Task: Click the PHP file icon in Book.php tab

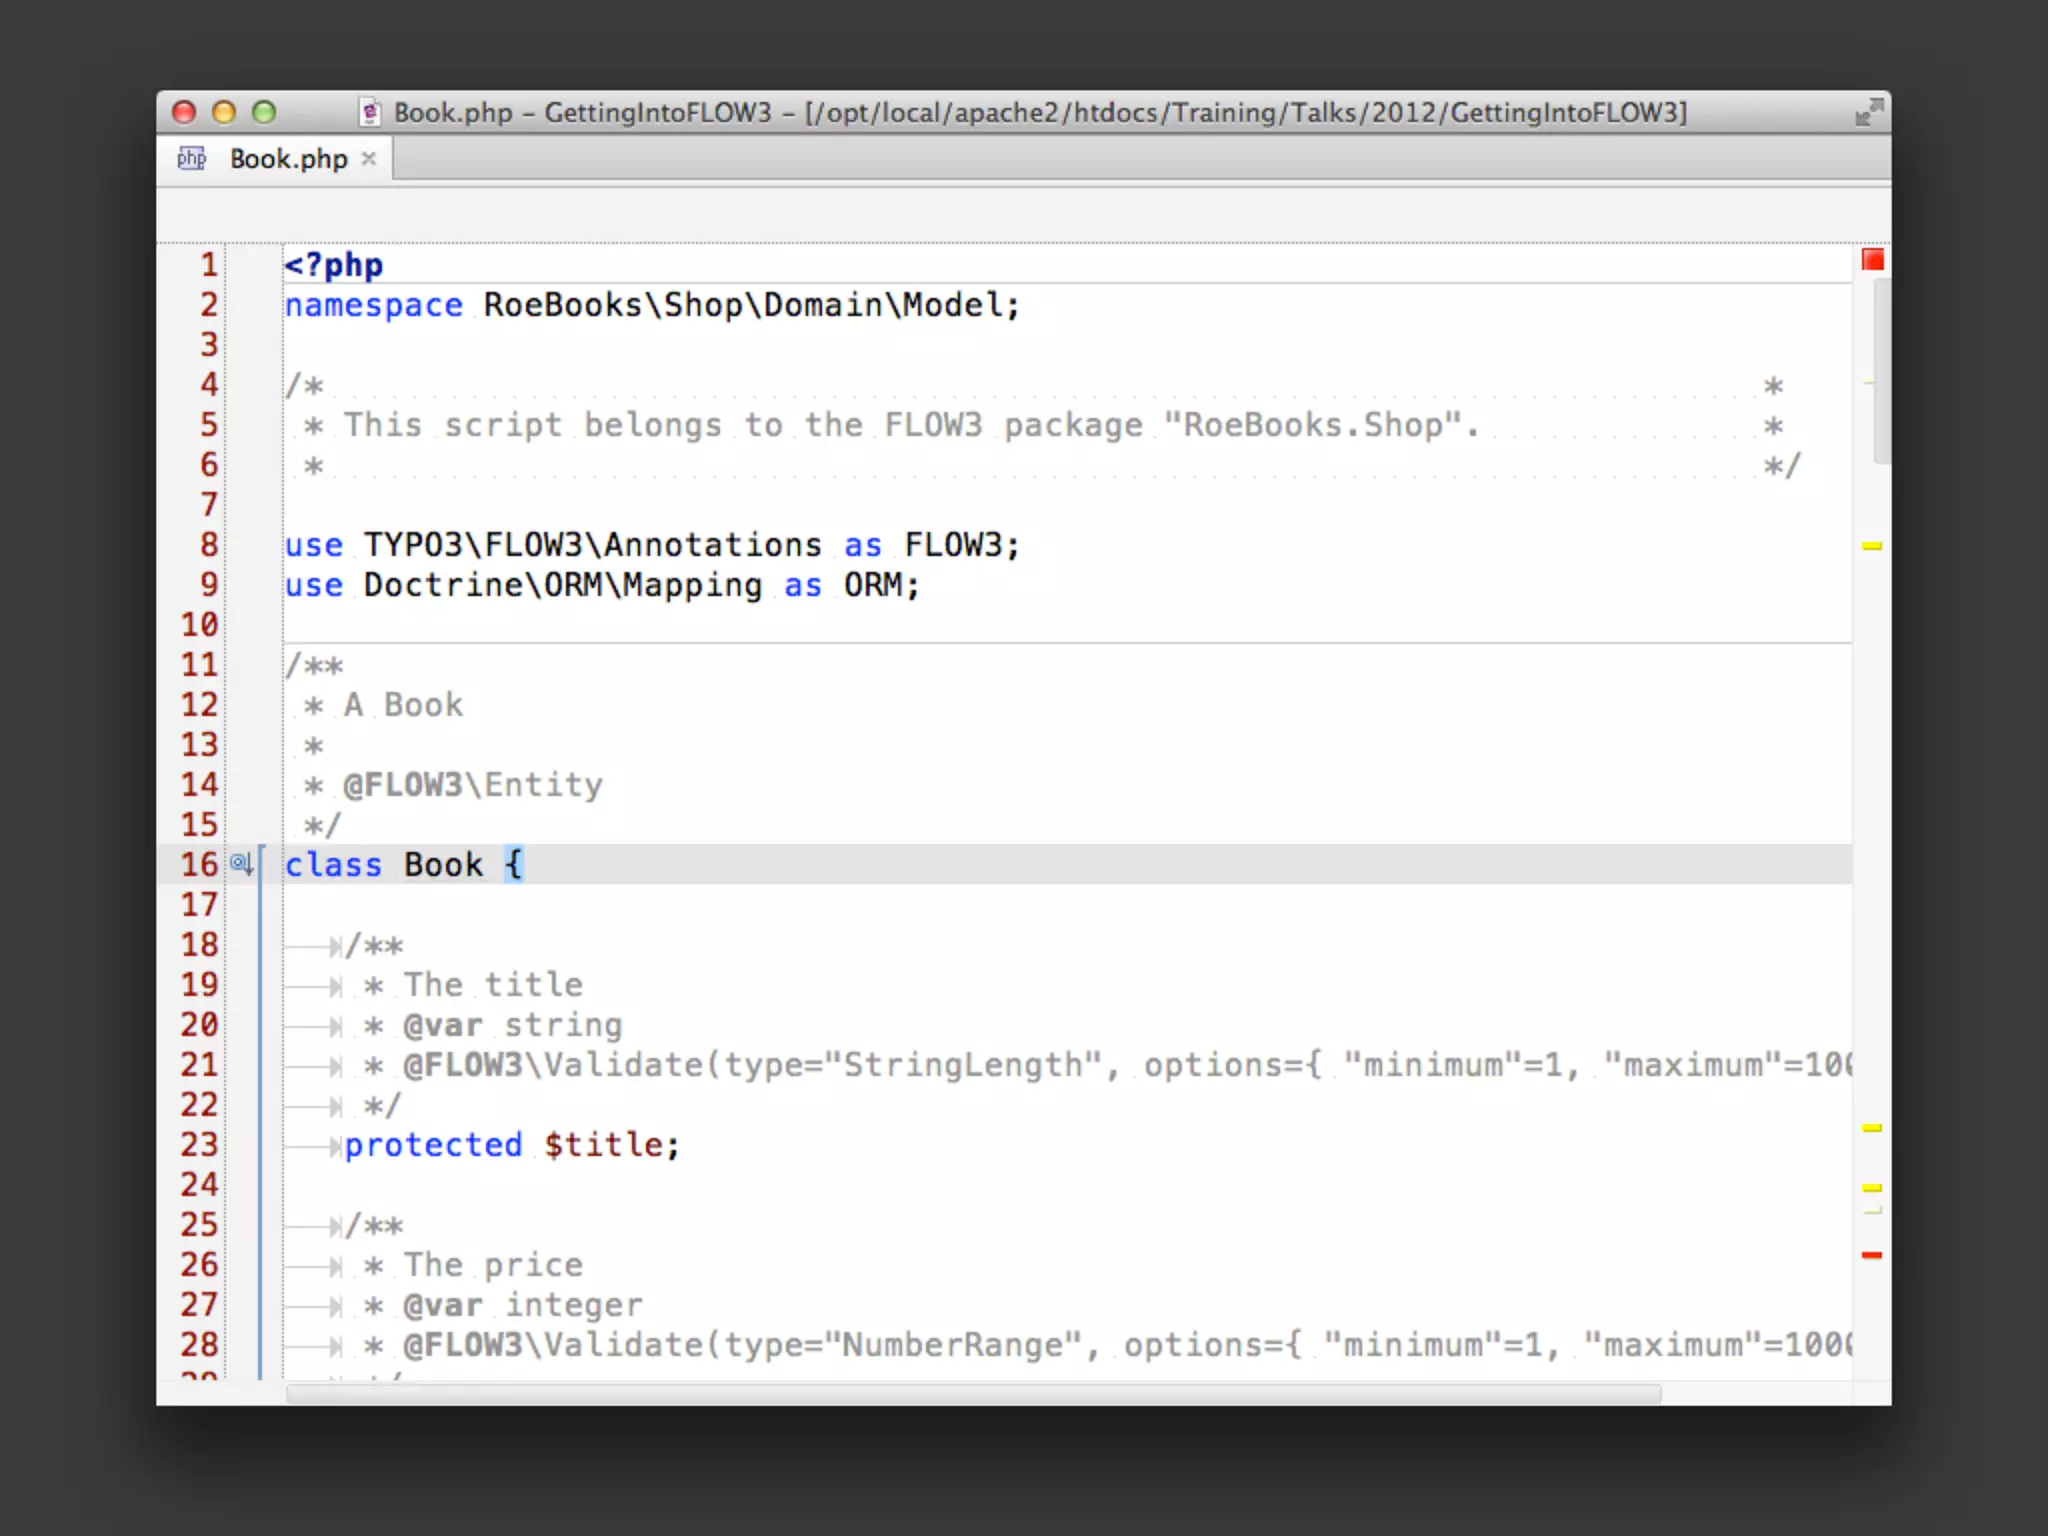Action: (191, 159)
